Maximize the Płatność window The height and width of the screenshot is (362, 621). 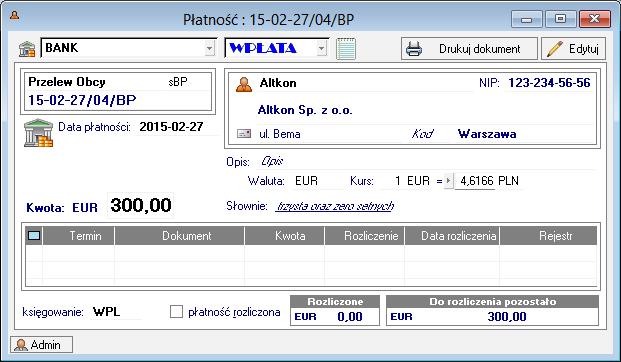tap(560, 19)
